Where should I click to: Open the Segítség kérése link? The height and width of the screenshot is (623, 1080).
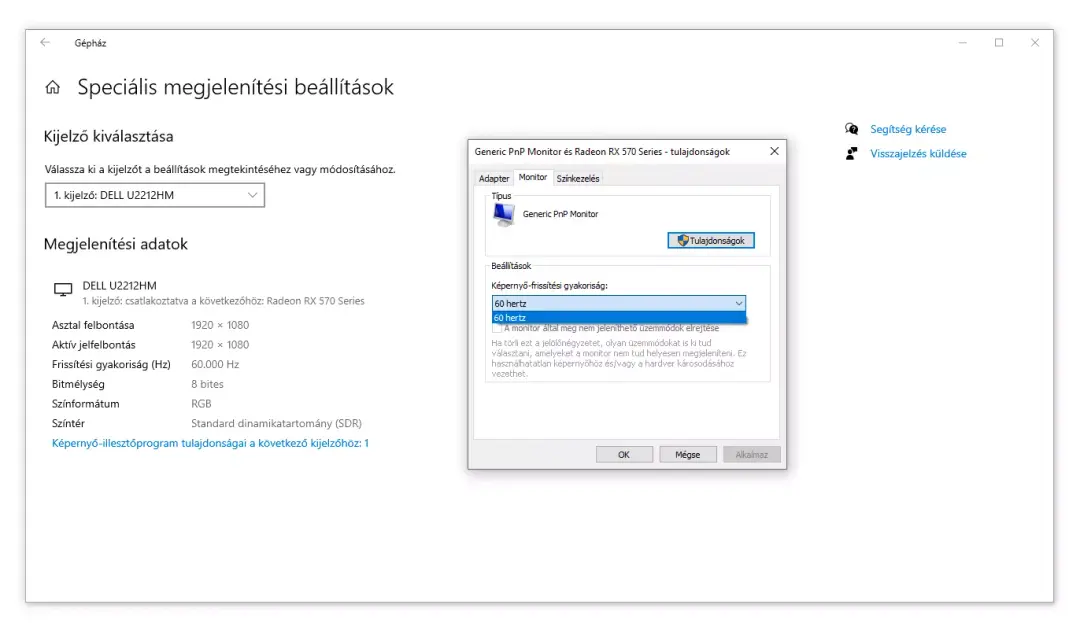[x=908, y=129]
